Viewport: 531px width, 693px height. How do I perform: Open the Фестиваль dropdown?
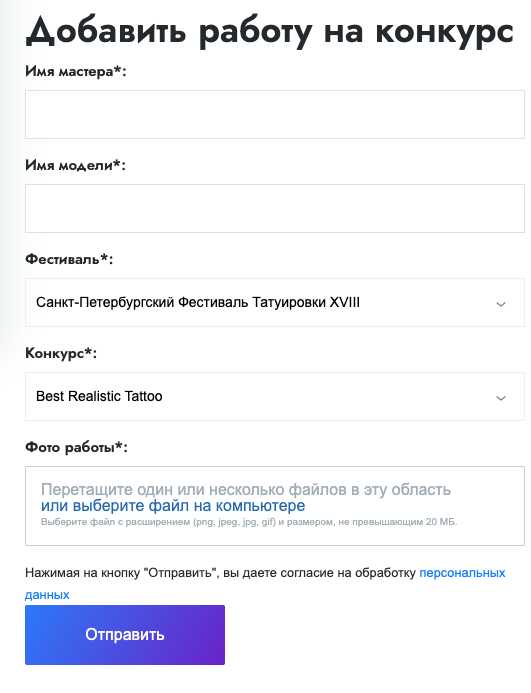pyautogui.click(x=275, y=302)
